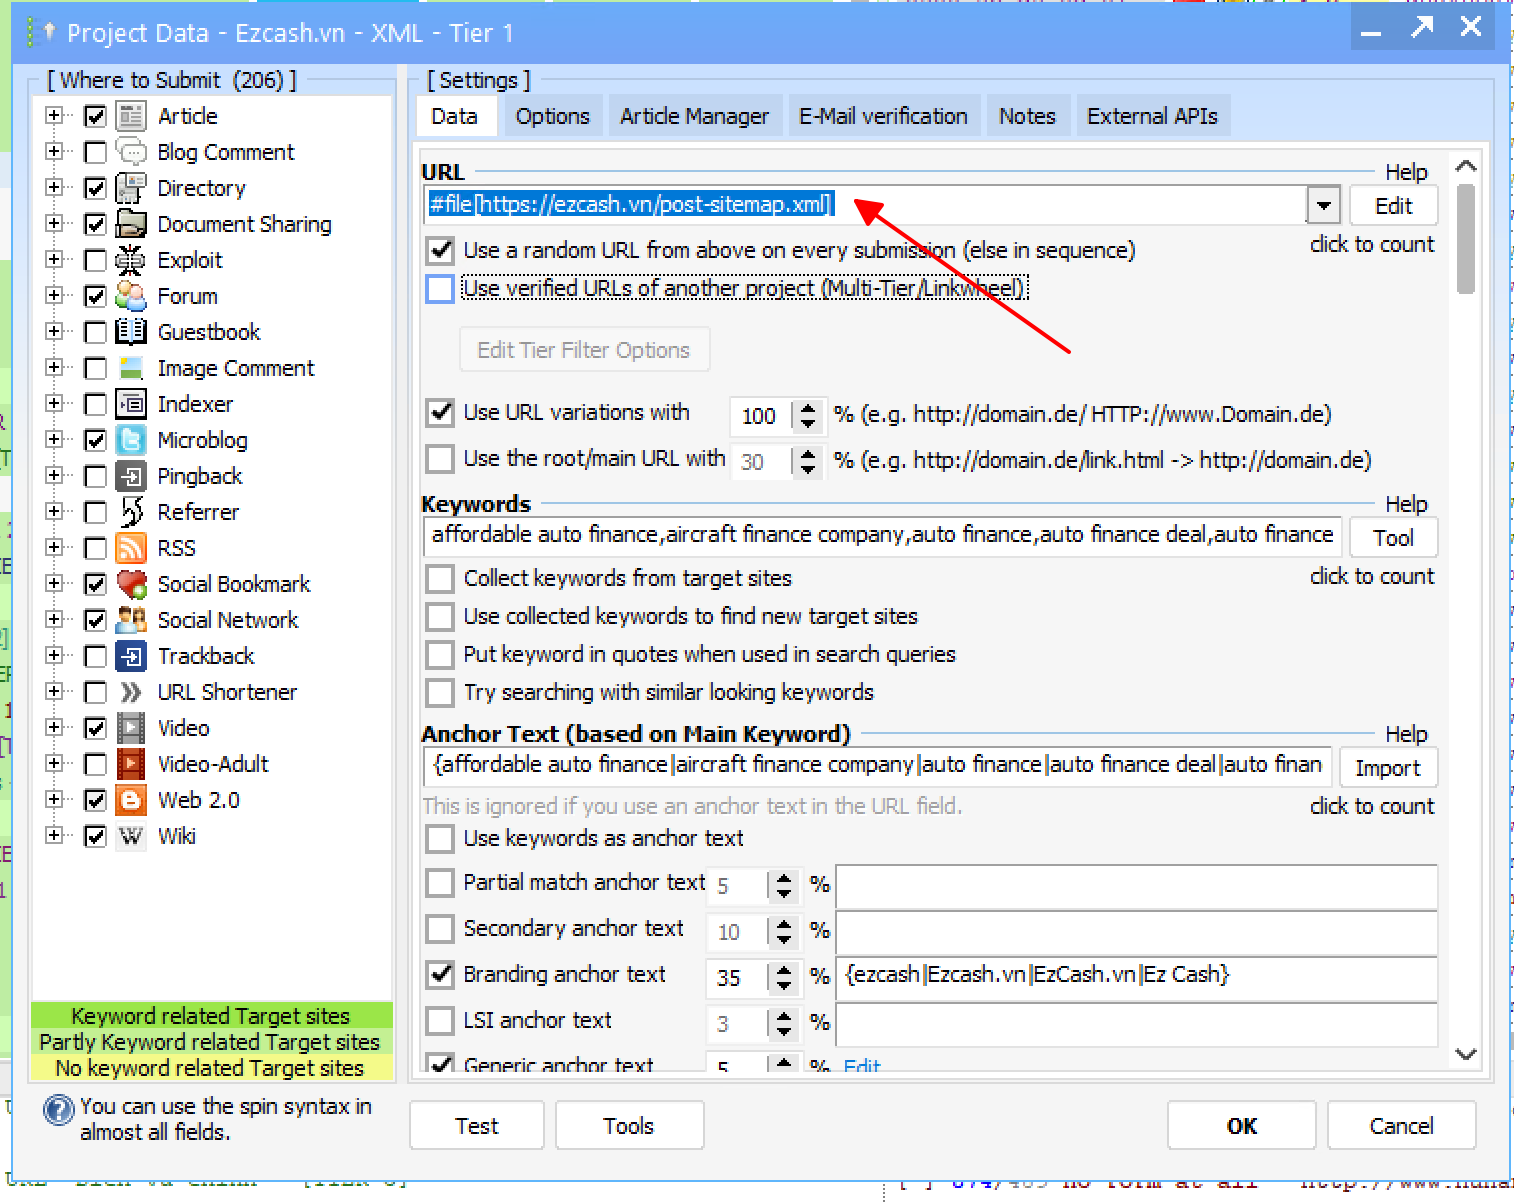Click the Wiki W icon

click(x=131, y=836)
